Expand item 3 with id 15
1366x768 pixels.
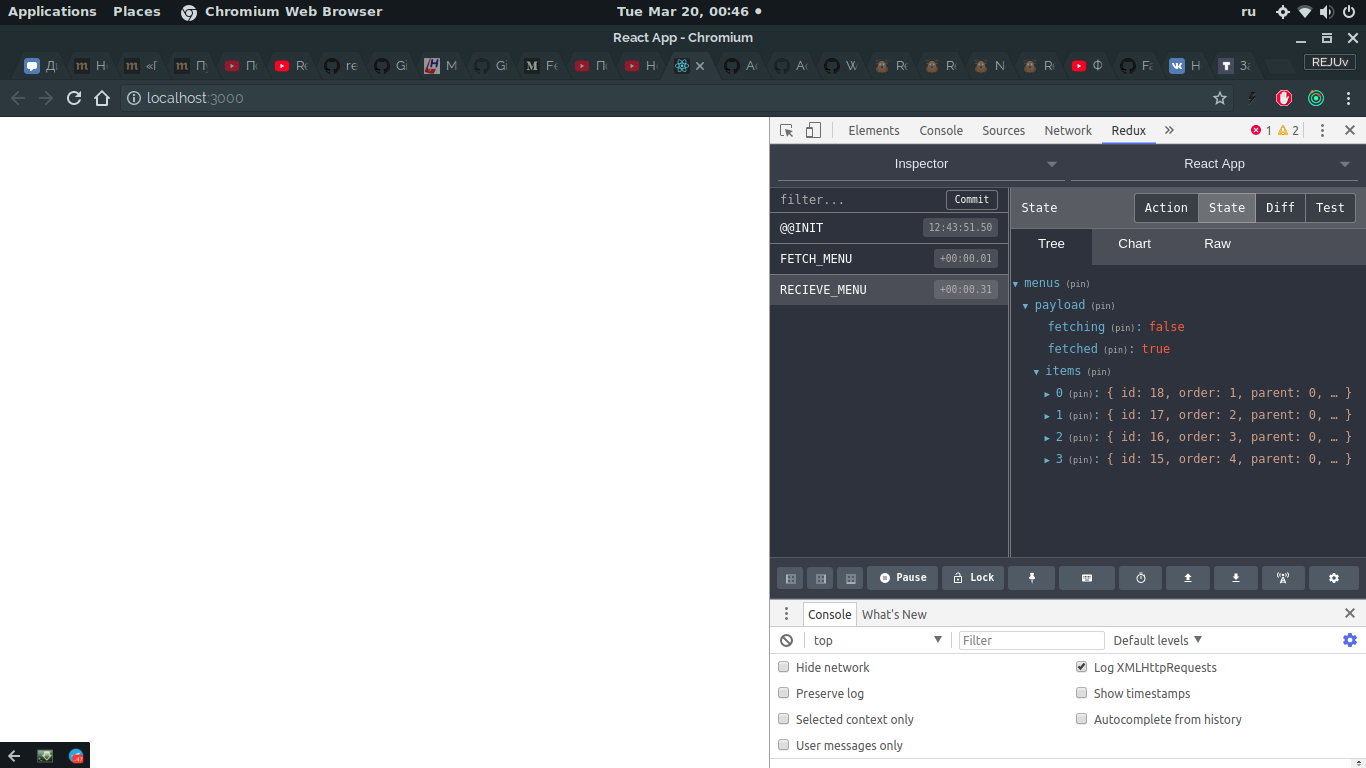[x=1048, y=460]
